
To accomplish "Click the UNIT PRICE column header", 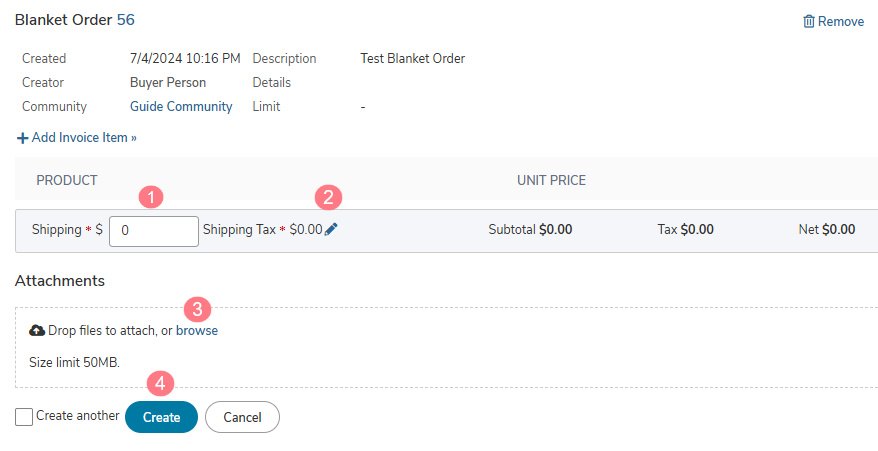I will point(552,180).
